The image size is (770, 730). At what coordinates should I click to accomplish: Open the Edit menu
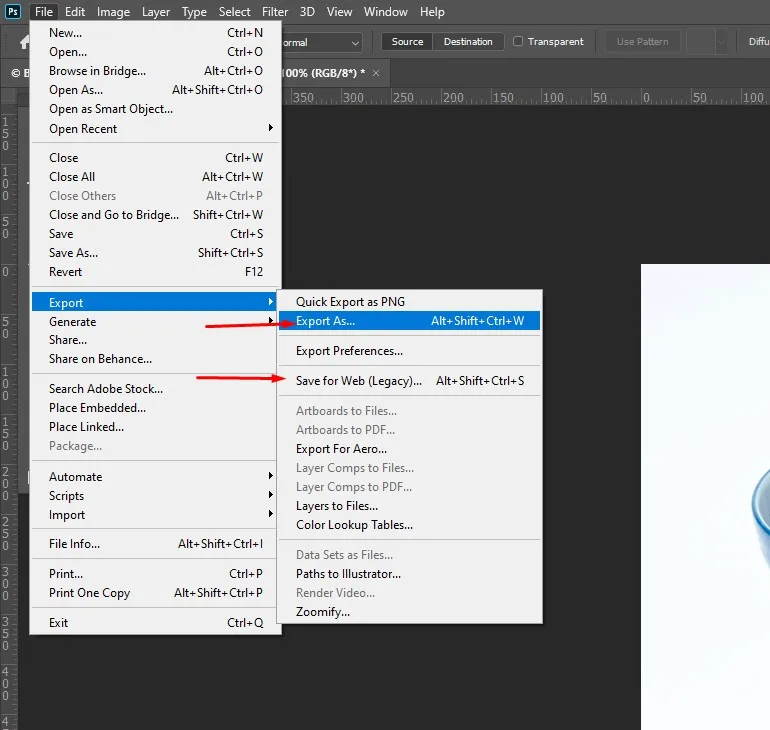click(75, 12)
